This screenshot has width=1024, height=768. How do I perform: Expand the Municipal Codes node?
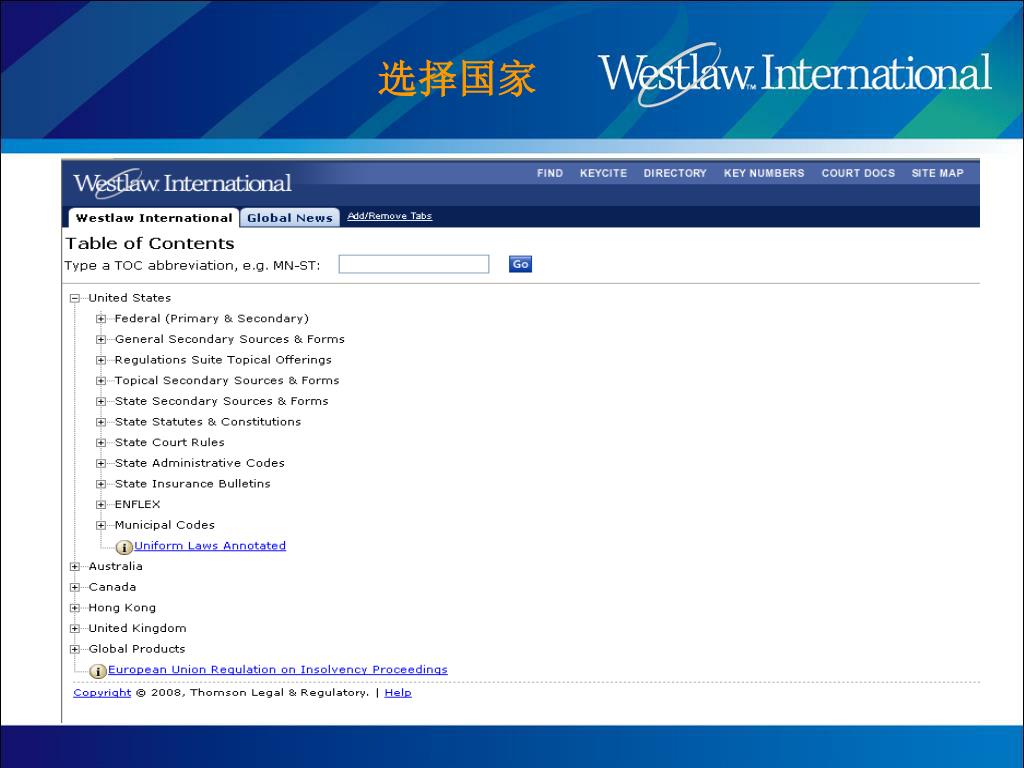101,526
